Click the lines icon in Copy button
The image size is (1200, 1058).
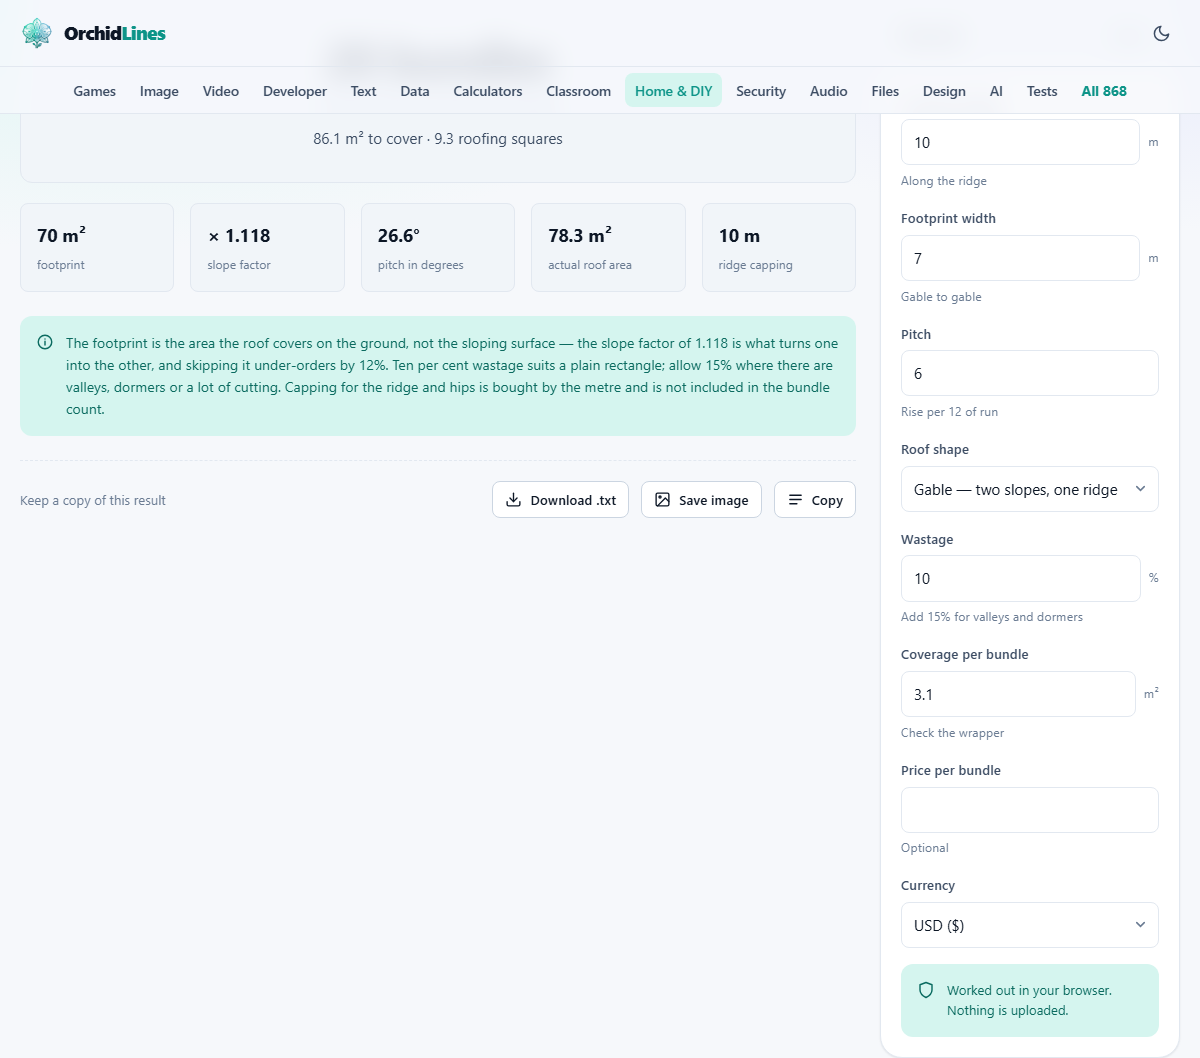click(x=795, y=500)
